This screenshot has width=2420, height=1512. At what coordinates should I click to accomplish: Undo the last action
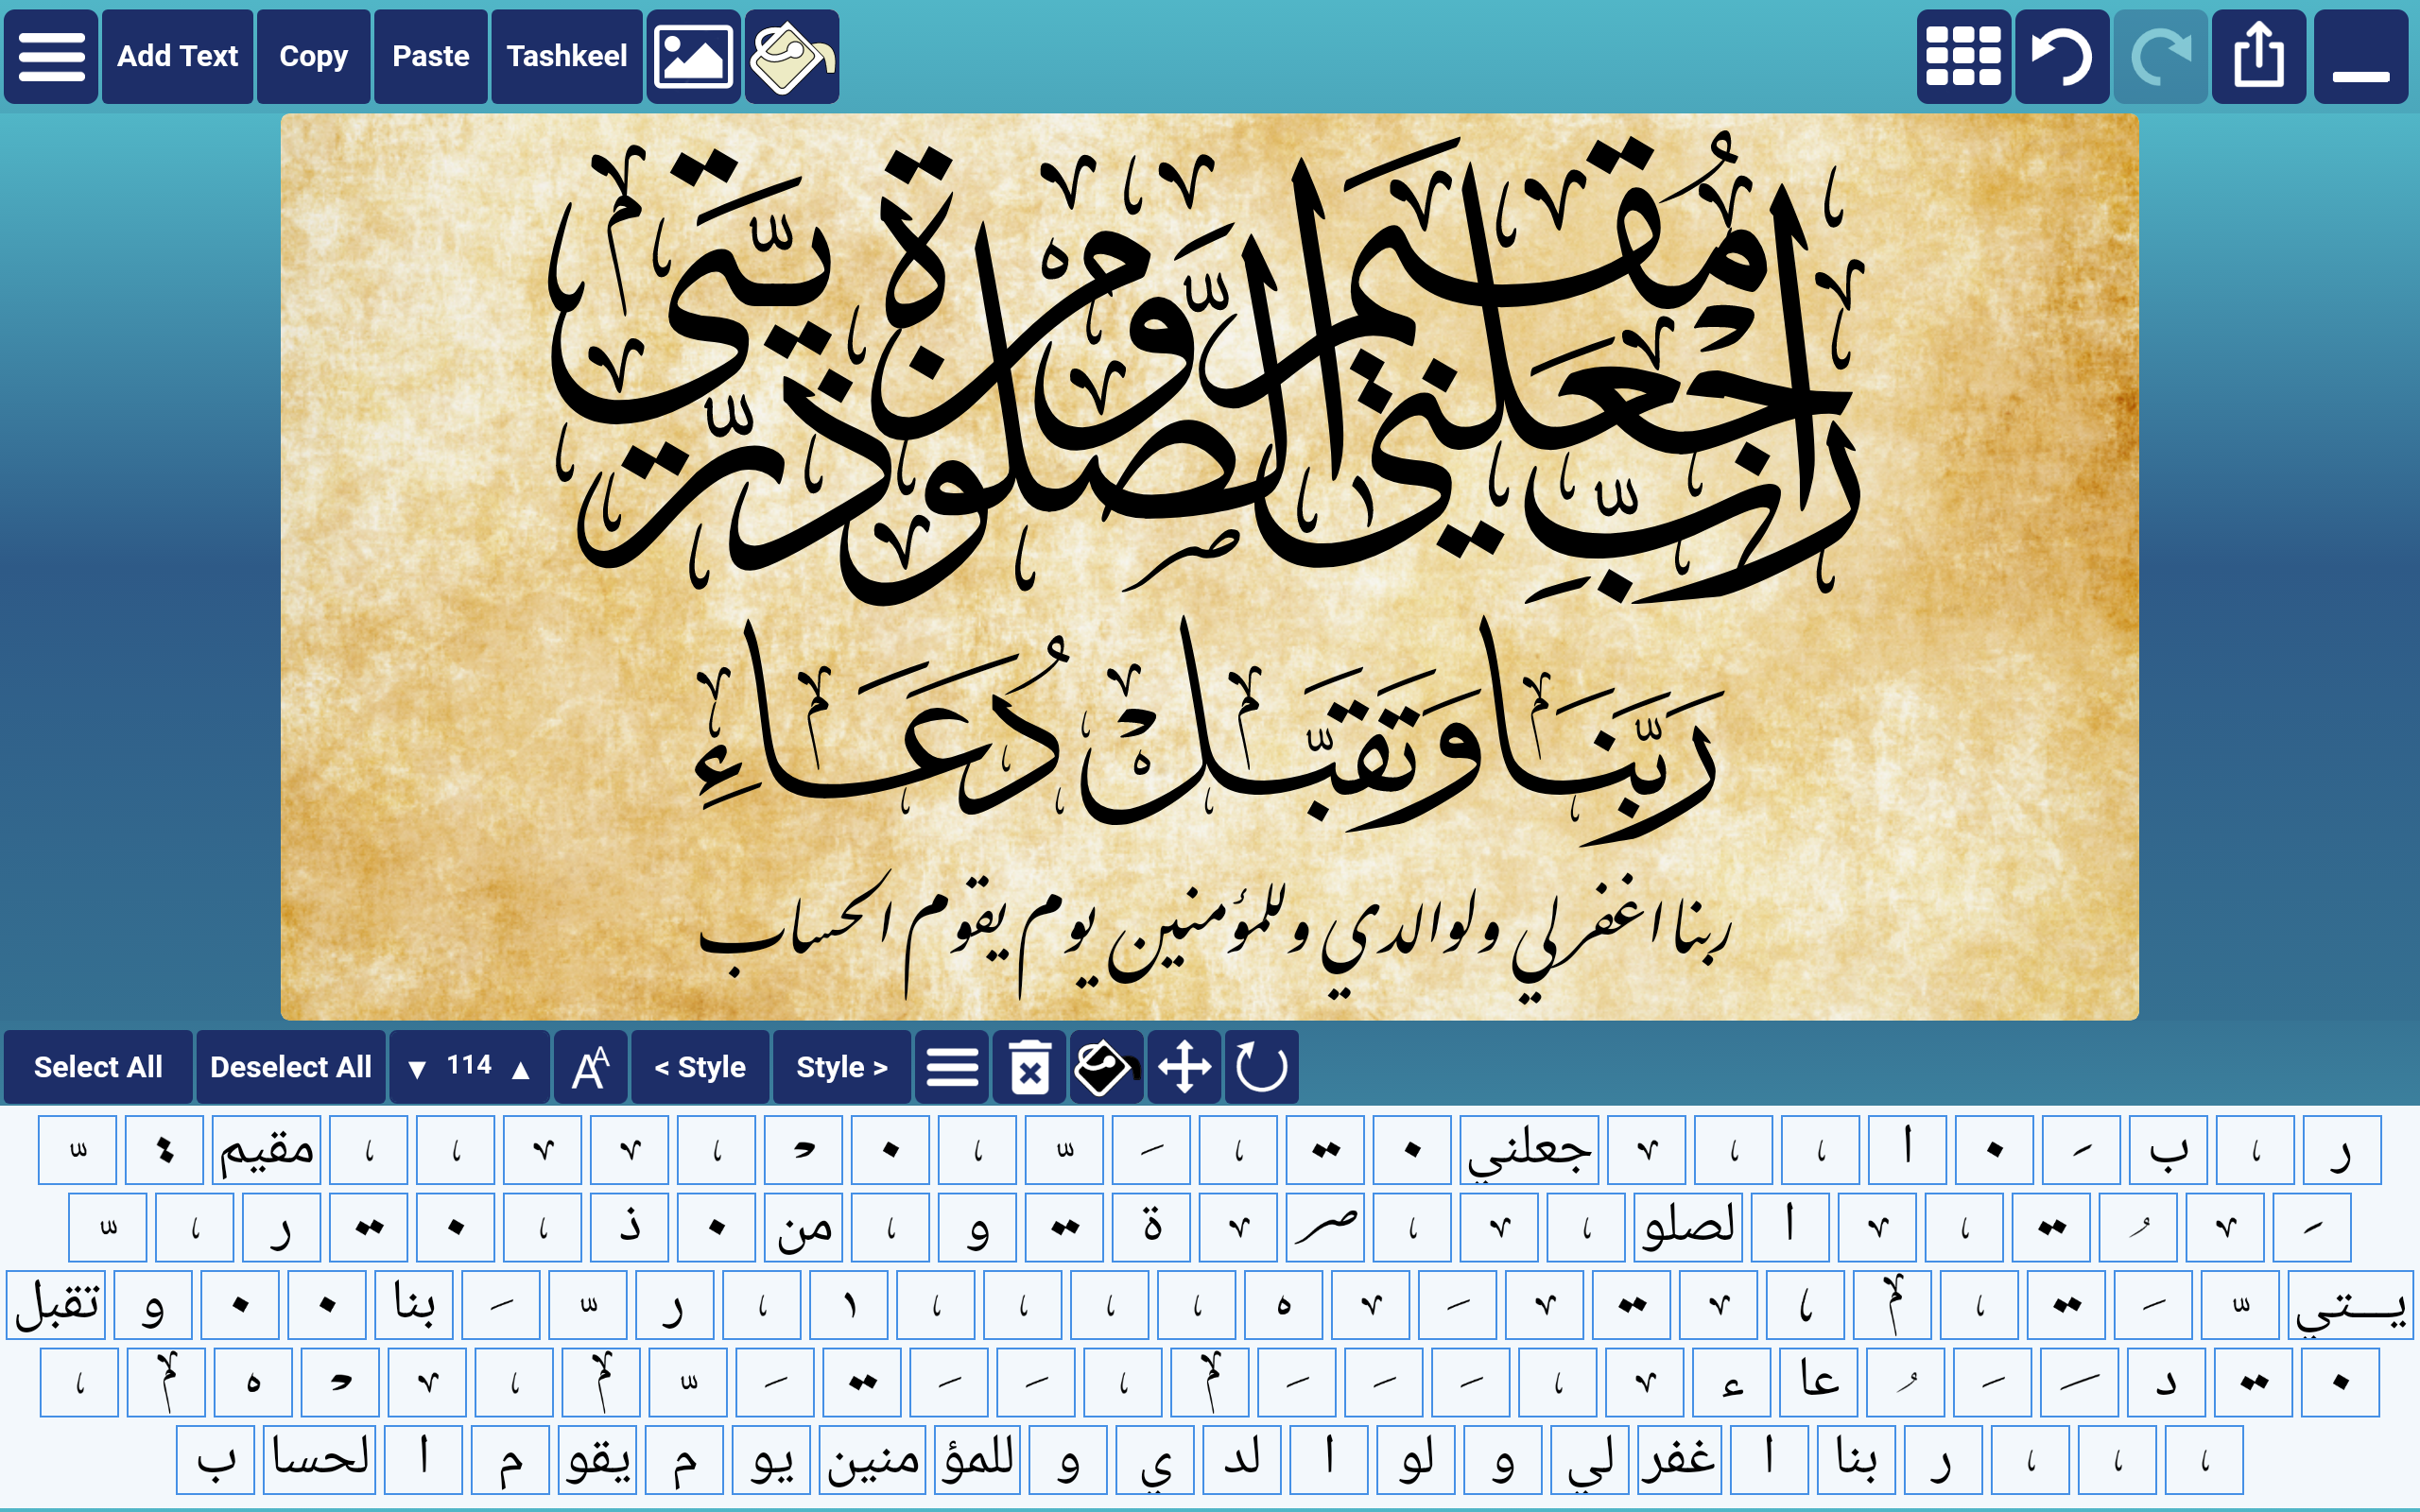[2062, 57]
